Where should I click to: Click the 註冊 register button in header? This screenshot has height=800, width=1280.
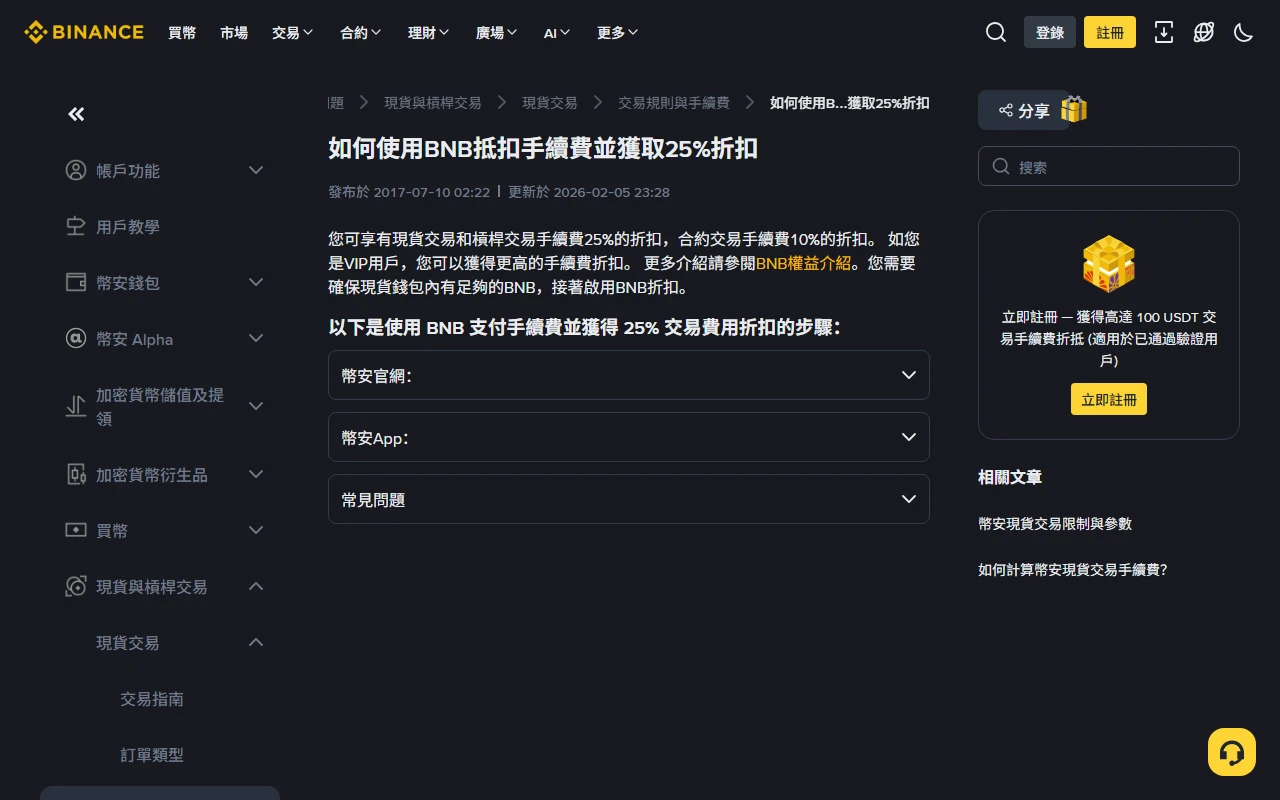point(1110,32)
